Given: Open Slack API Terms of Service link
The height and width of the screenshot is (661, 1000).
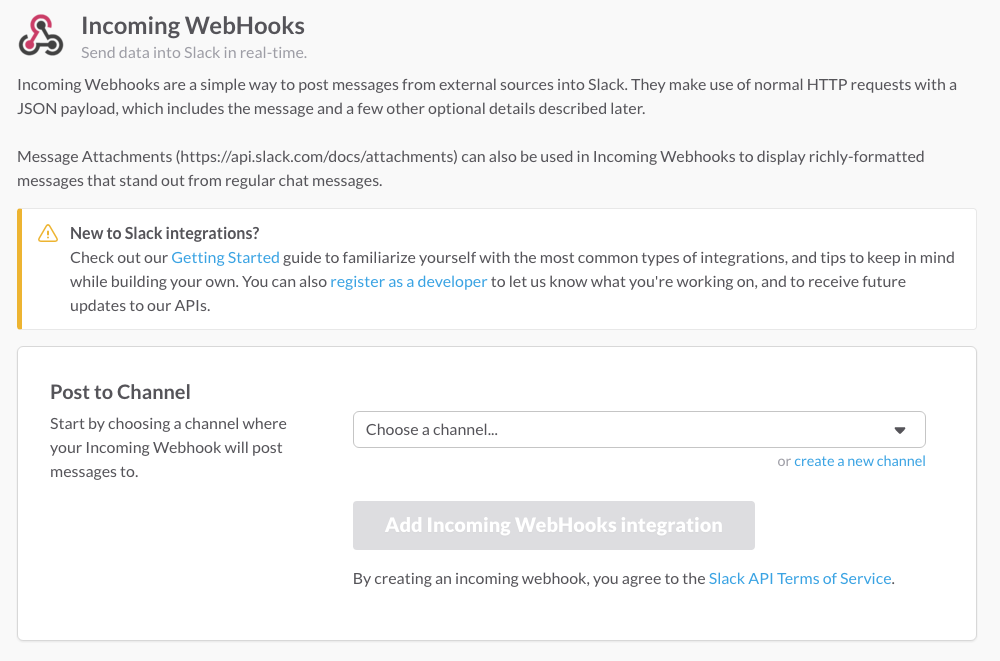Looking at the screenshot, I should tap(800, 578).
